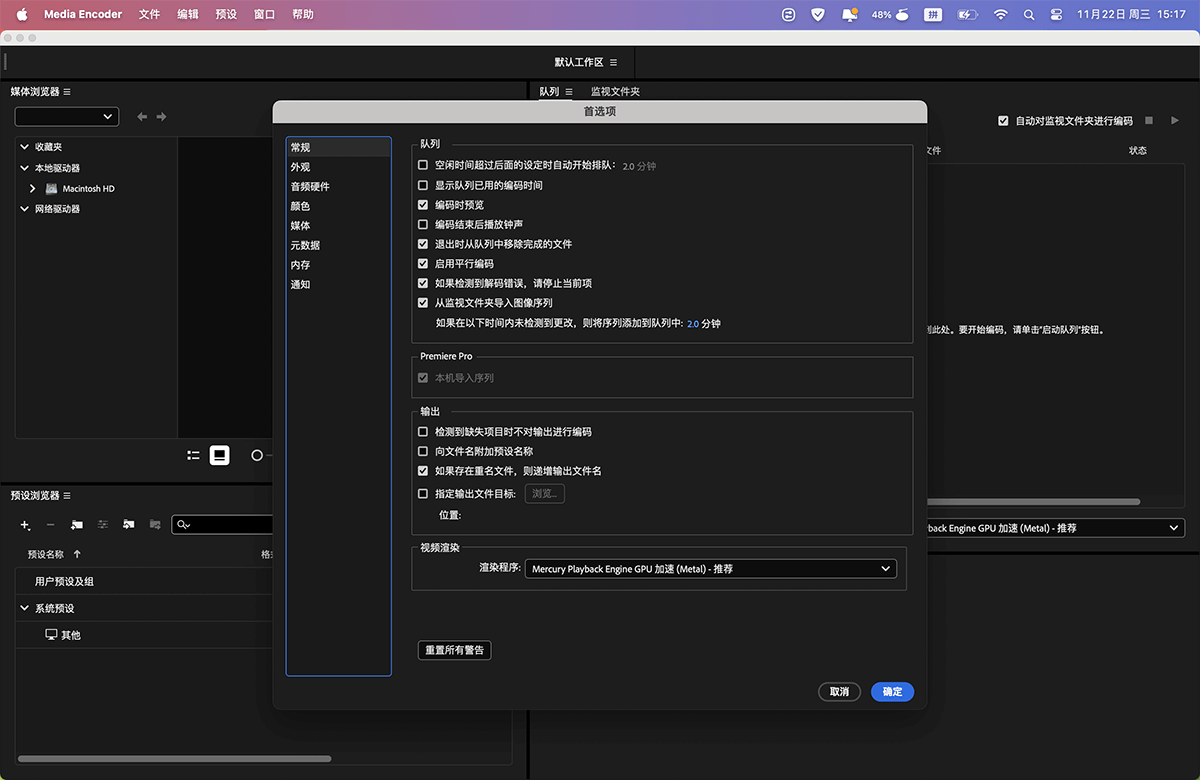Switch the media browser to thumbnail view
1200x780 pixels.
(220, 455)
